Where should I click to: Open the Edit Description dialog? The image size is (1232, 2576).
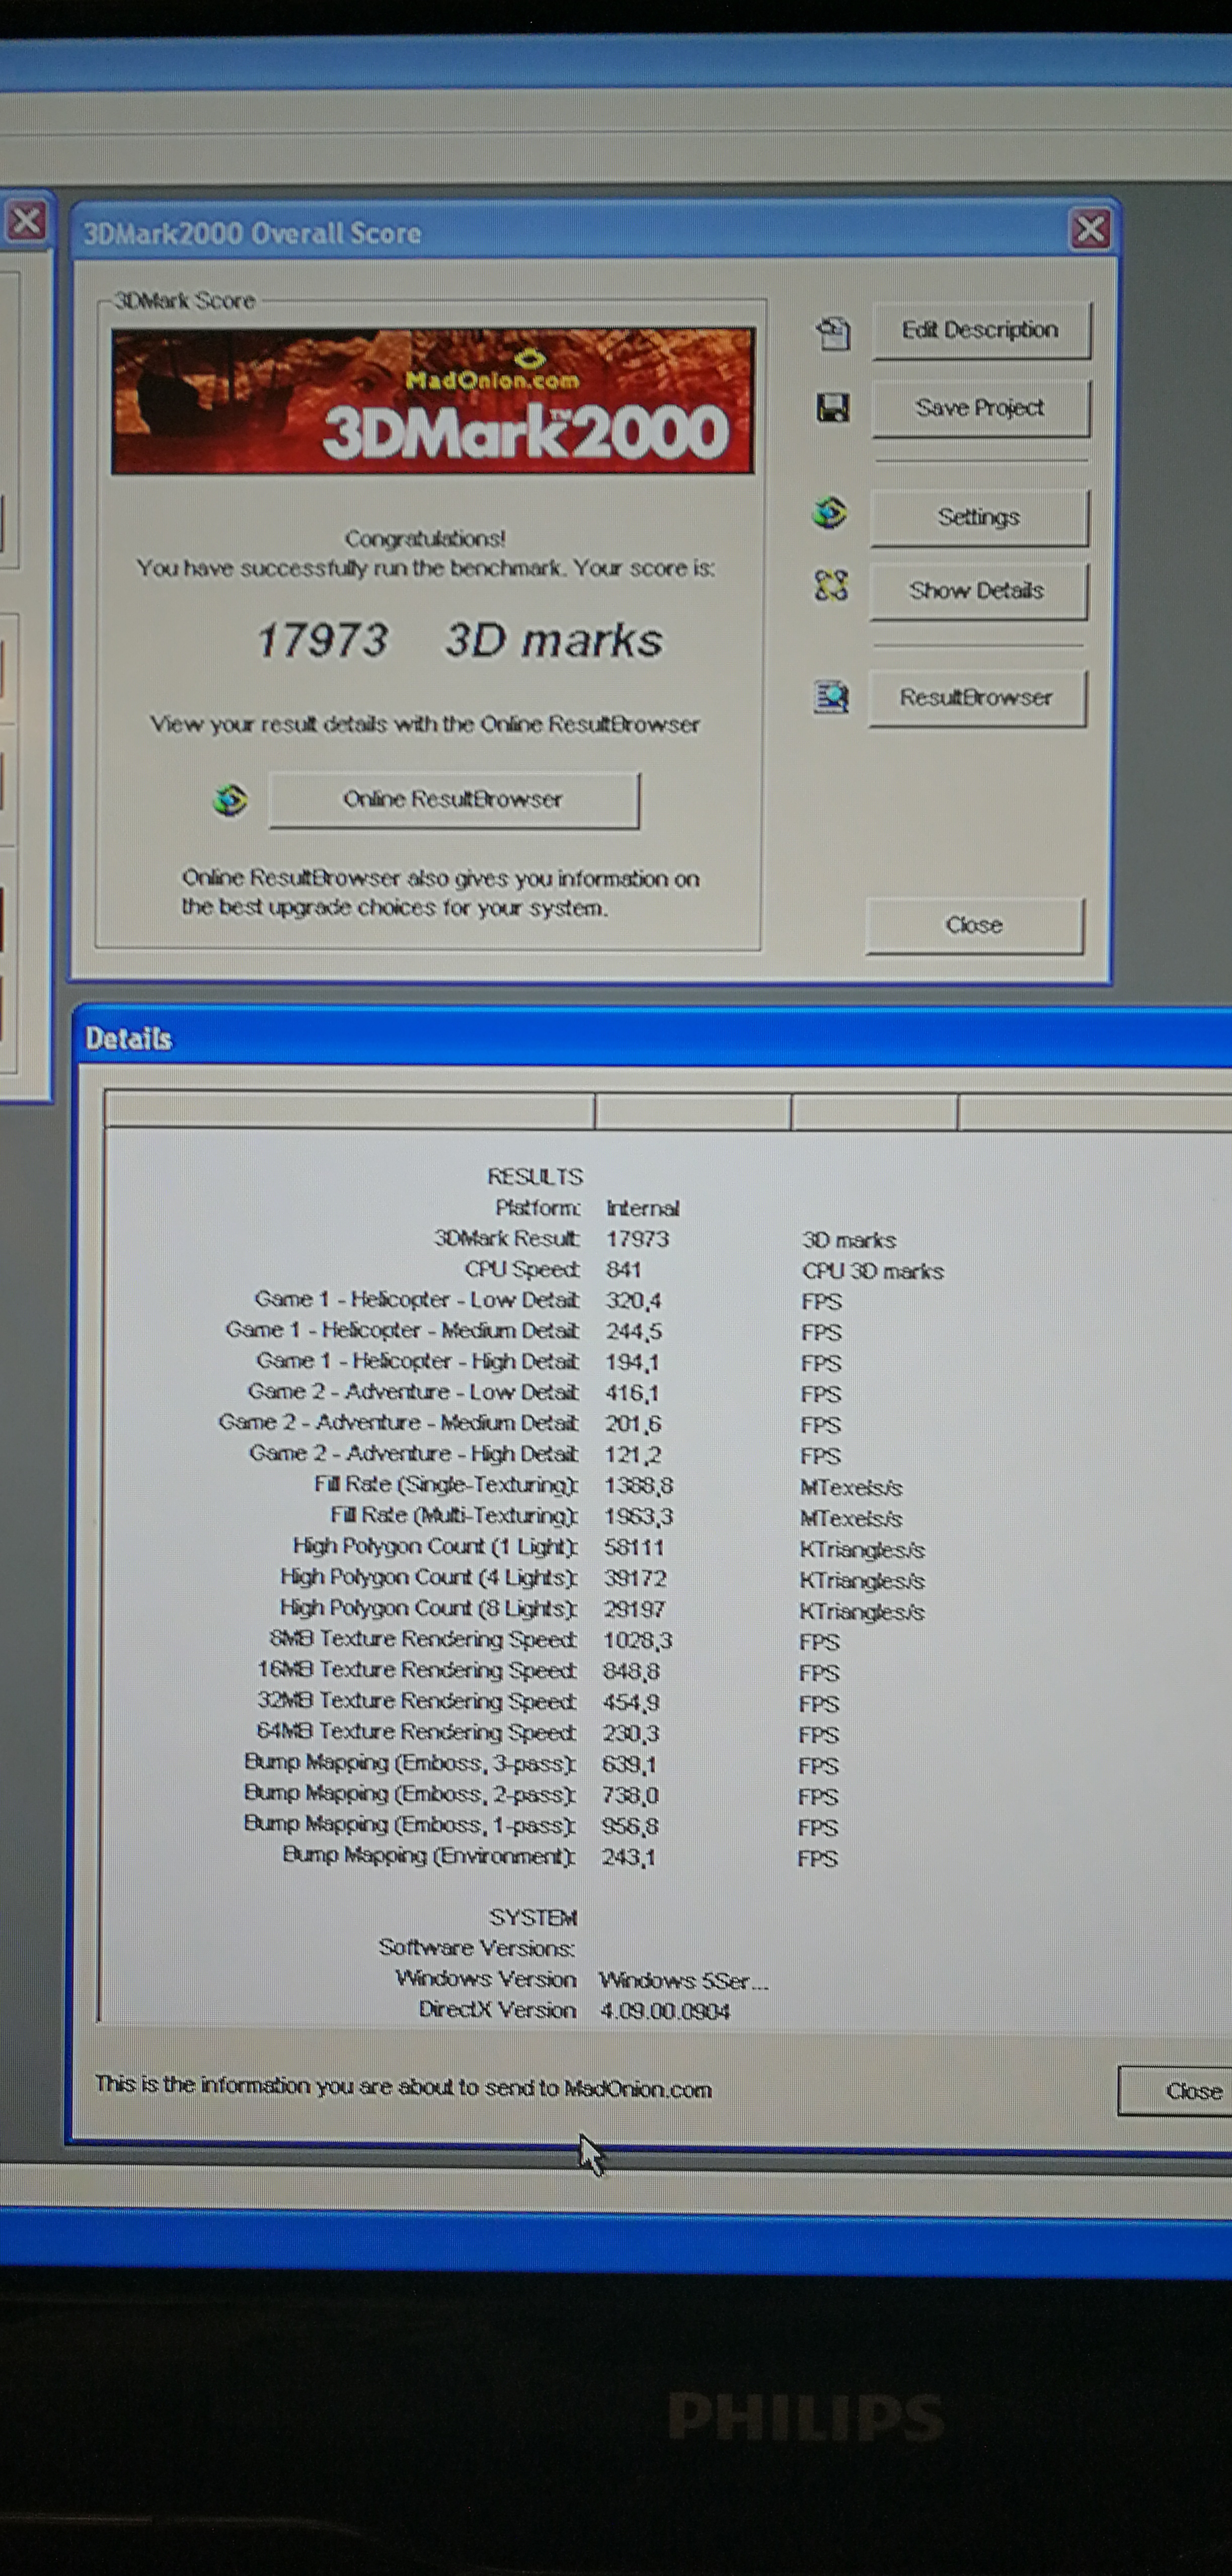[x=980, y=330]
